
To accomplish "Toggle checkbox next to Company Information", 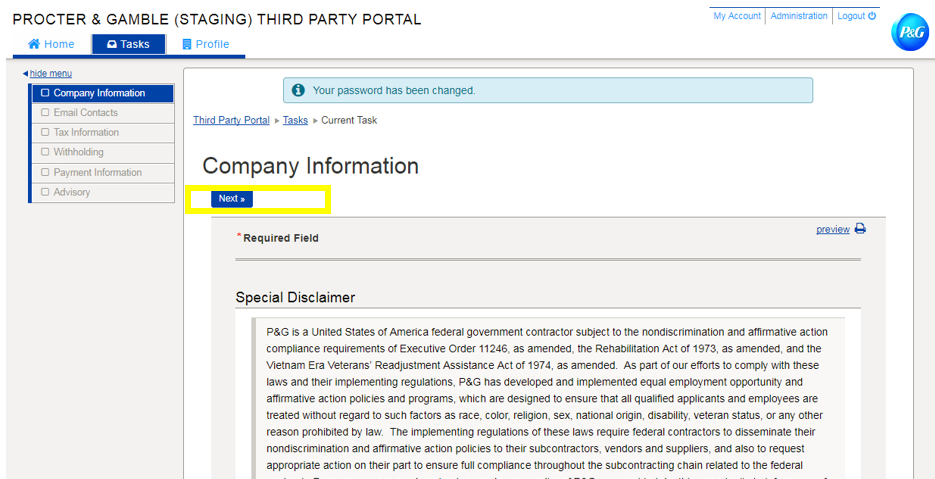I will (x=45, y=93).
